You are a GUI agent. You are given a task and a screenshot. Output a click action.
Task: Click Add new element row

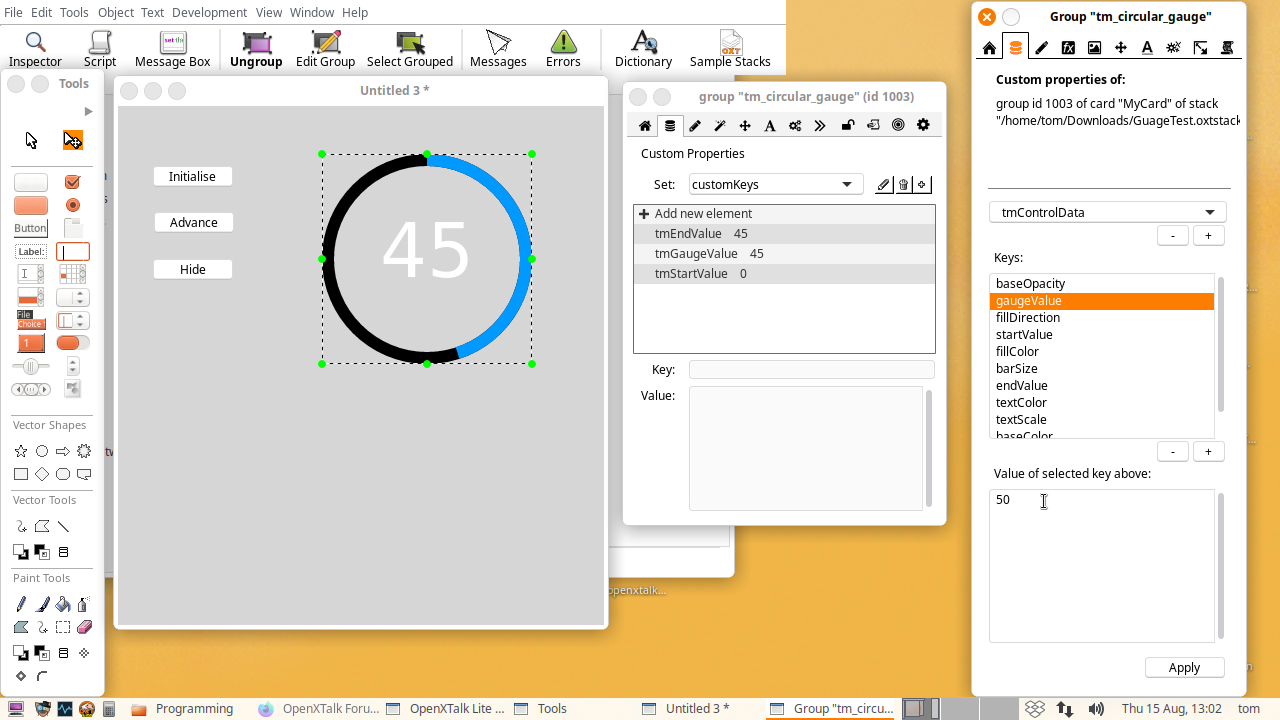coord(784,214)
